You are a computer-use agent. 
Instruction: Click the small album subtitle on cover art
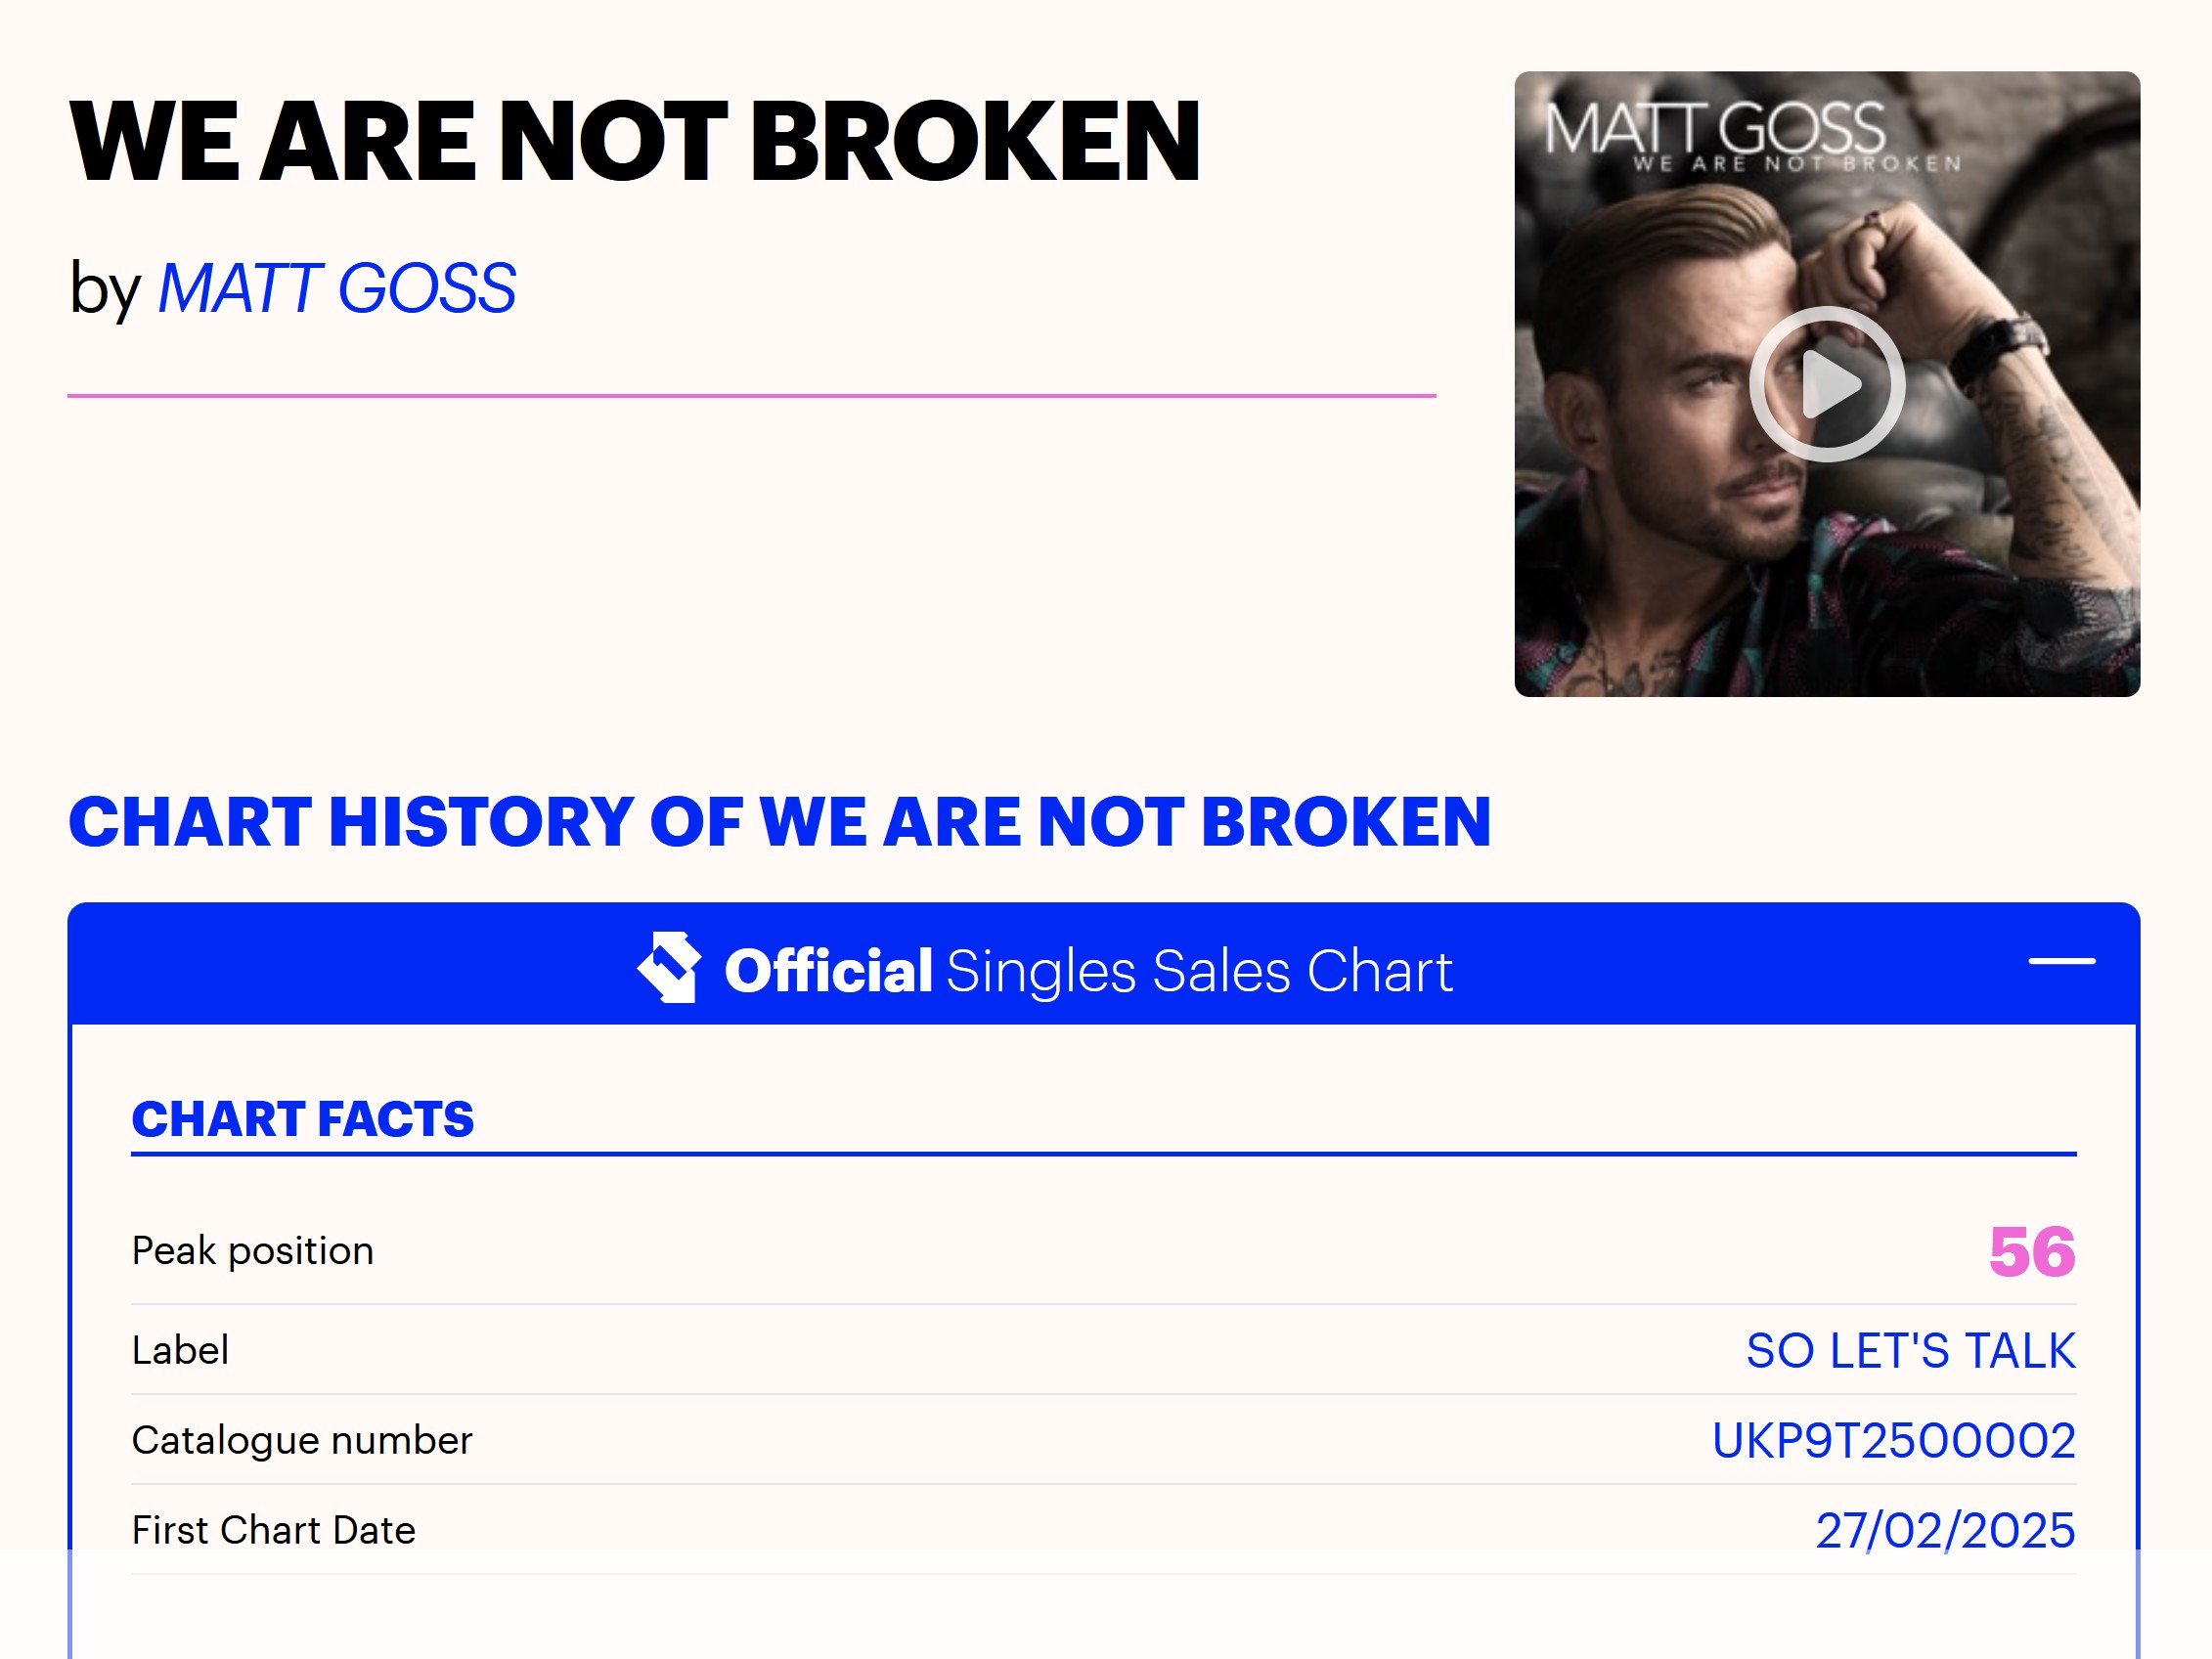coord(1797,164)
